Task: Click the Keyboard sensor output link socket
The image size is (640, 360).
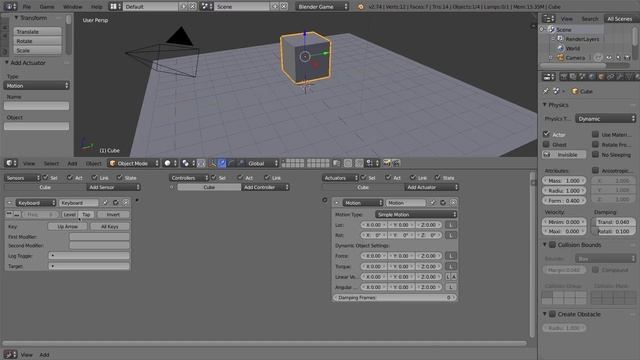Action: point(137,200)
